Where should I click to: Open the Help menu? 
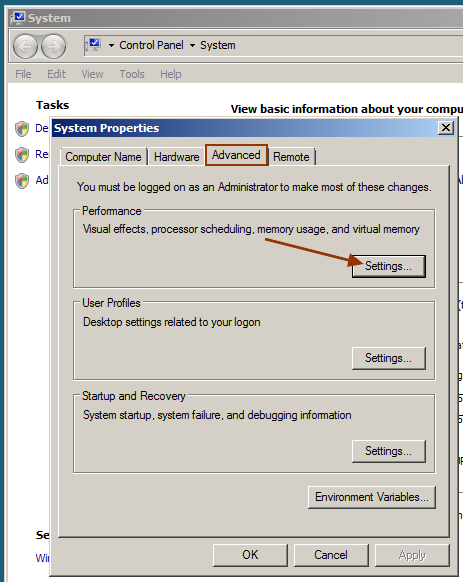(x=171, y=74)
